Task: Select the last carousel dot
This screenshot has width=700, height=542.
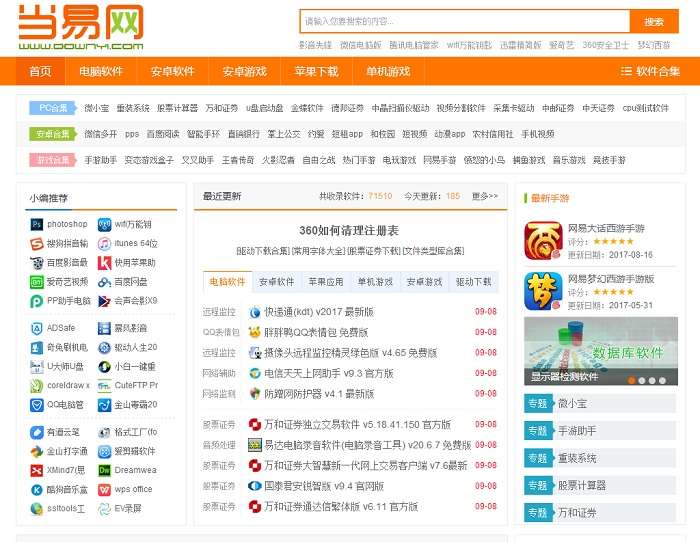Action: click(x=662, y=380)
